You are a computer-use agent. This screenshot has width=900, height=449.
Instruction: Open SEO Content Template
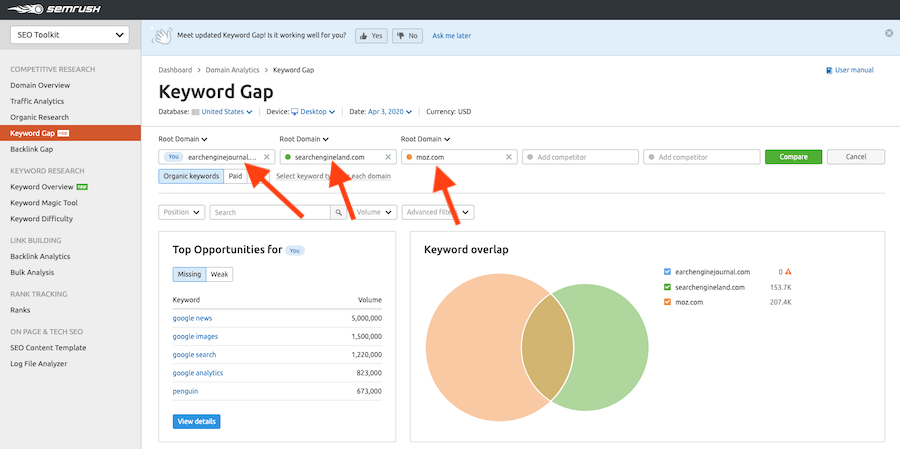48,348
